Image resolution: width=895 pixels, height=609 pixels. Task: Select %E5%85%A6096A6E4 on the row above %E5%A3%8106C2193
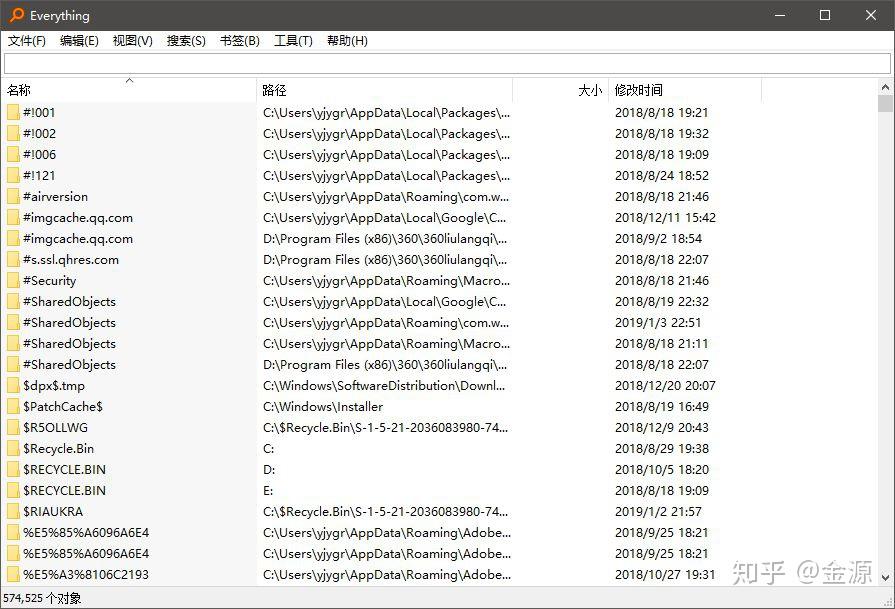86,554
